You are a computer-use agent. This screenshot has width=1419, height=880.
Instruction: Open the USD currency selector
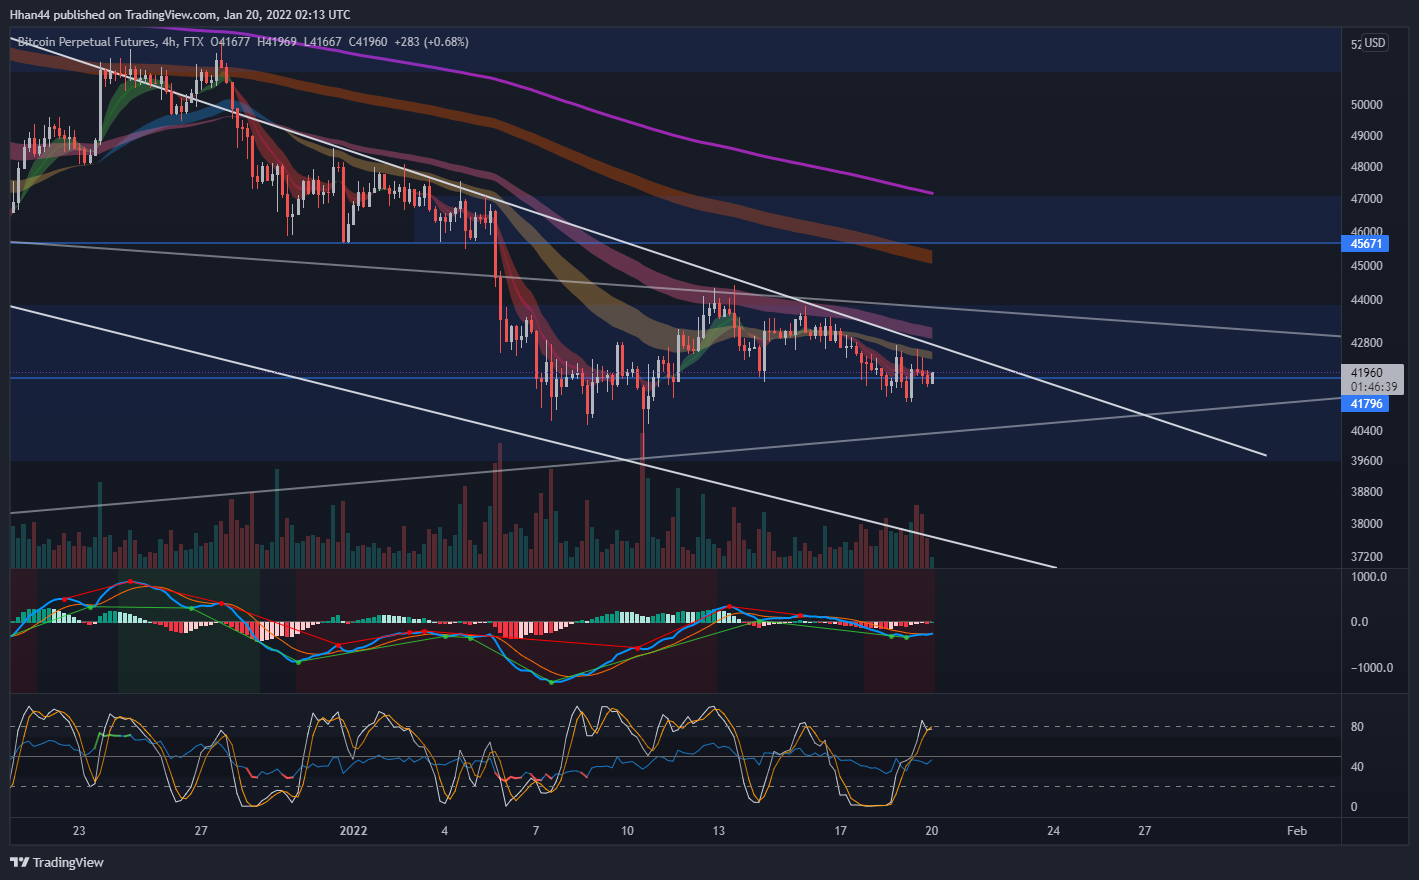(x=1375, y=43)
